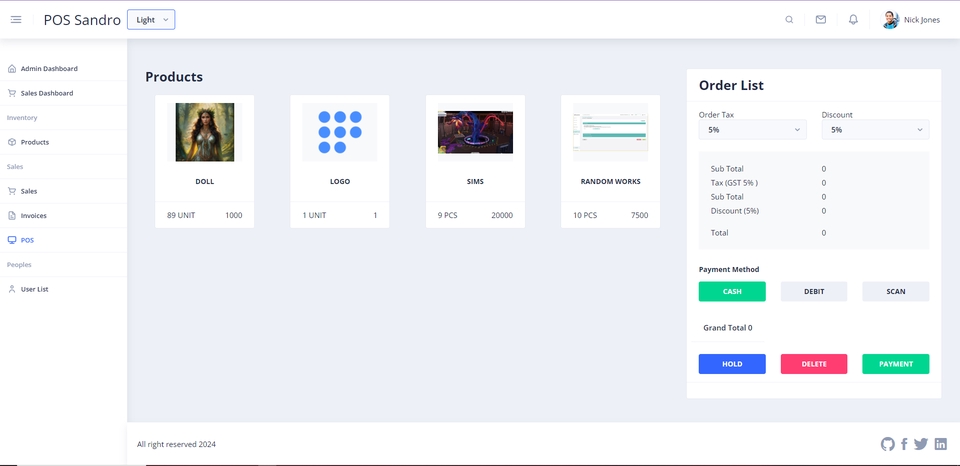This screenshot has width=960, height=466.
Task: Click the POS Sandro title
Action: pyautogui.click(x=82, y=20)
